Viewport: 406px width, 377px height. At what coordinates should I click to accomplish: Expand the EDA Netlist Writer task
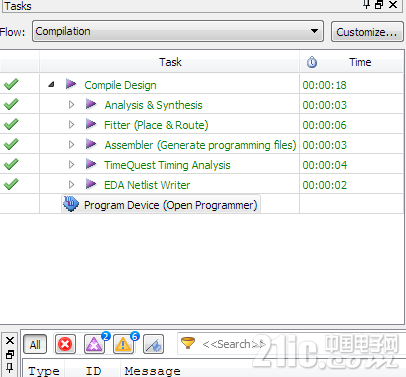pyautogui.click(x=71, y=185)
